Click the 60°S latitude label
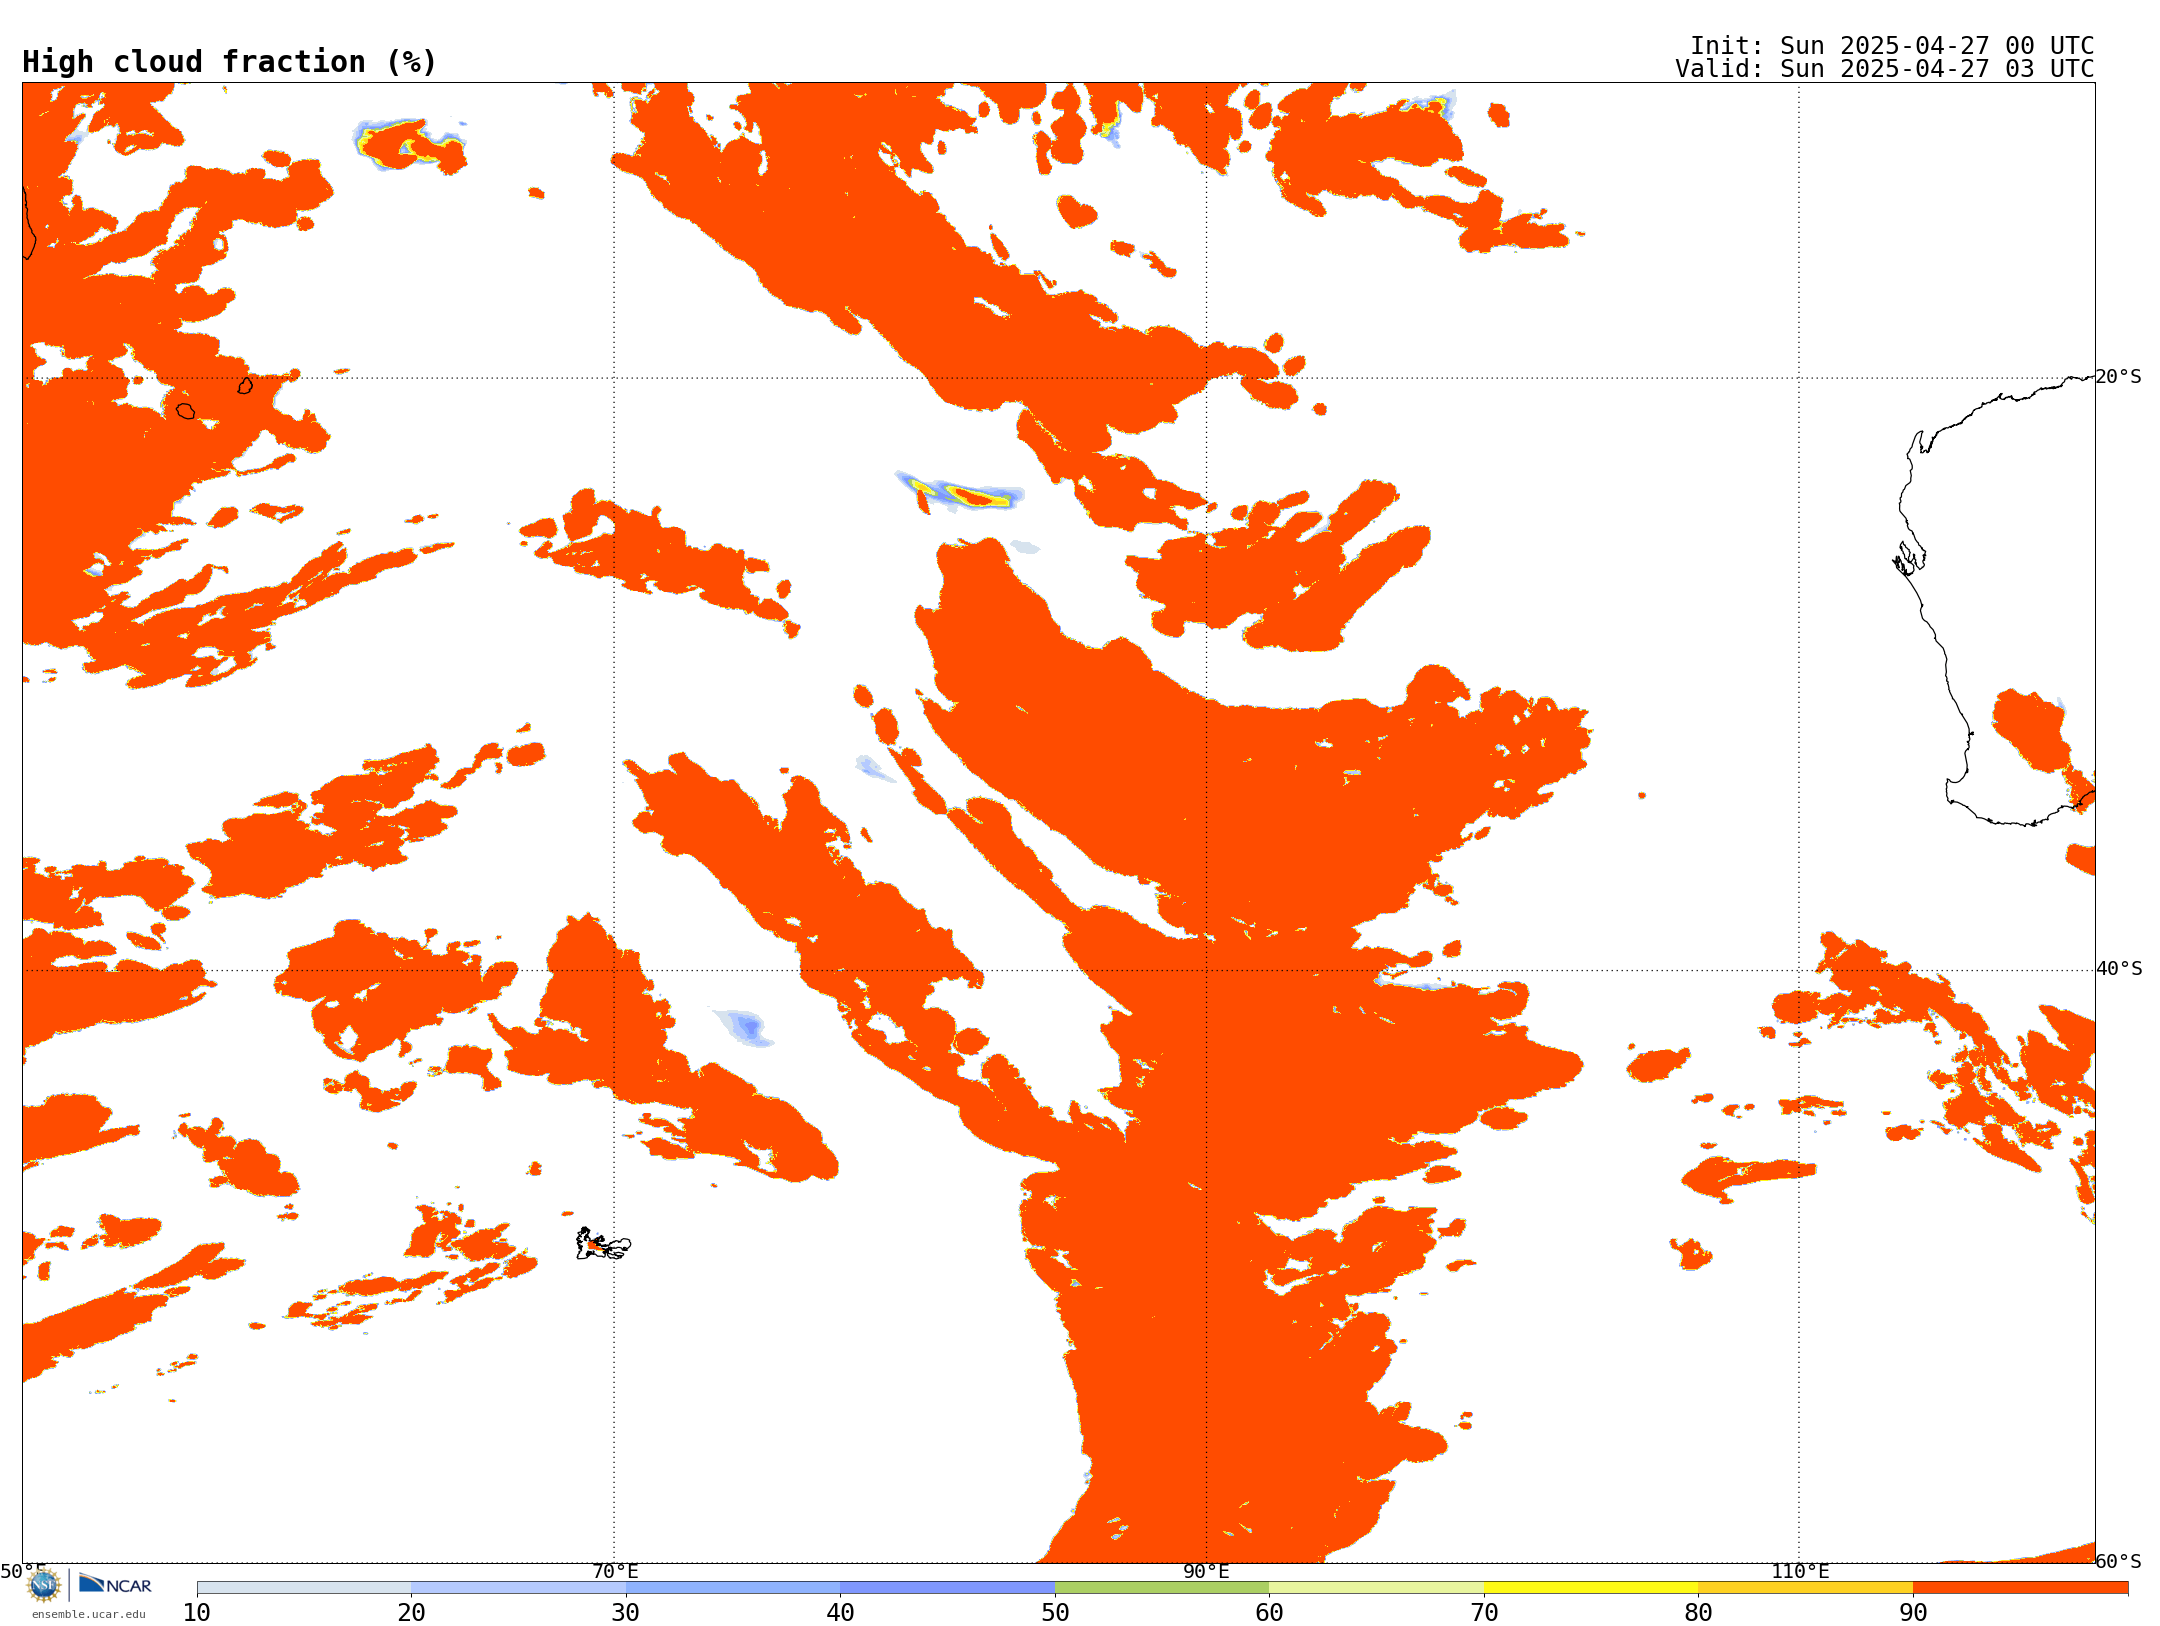The height and width of the screenshot is (1626, 2160). click(x=2119, y=1561)
